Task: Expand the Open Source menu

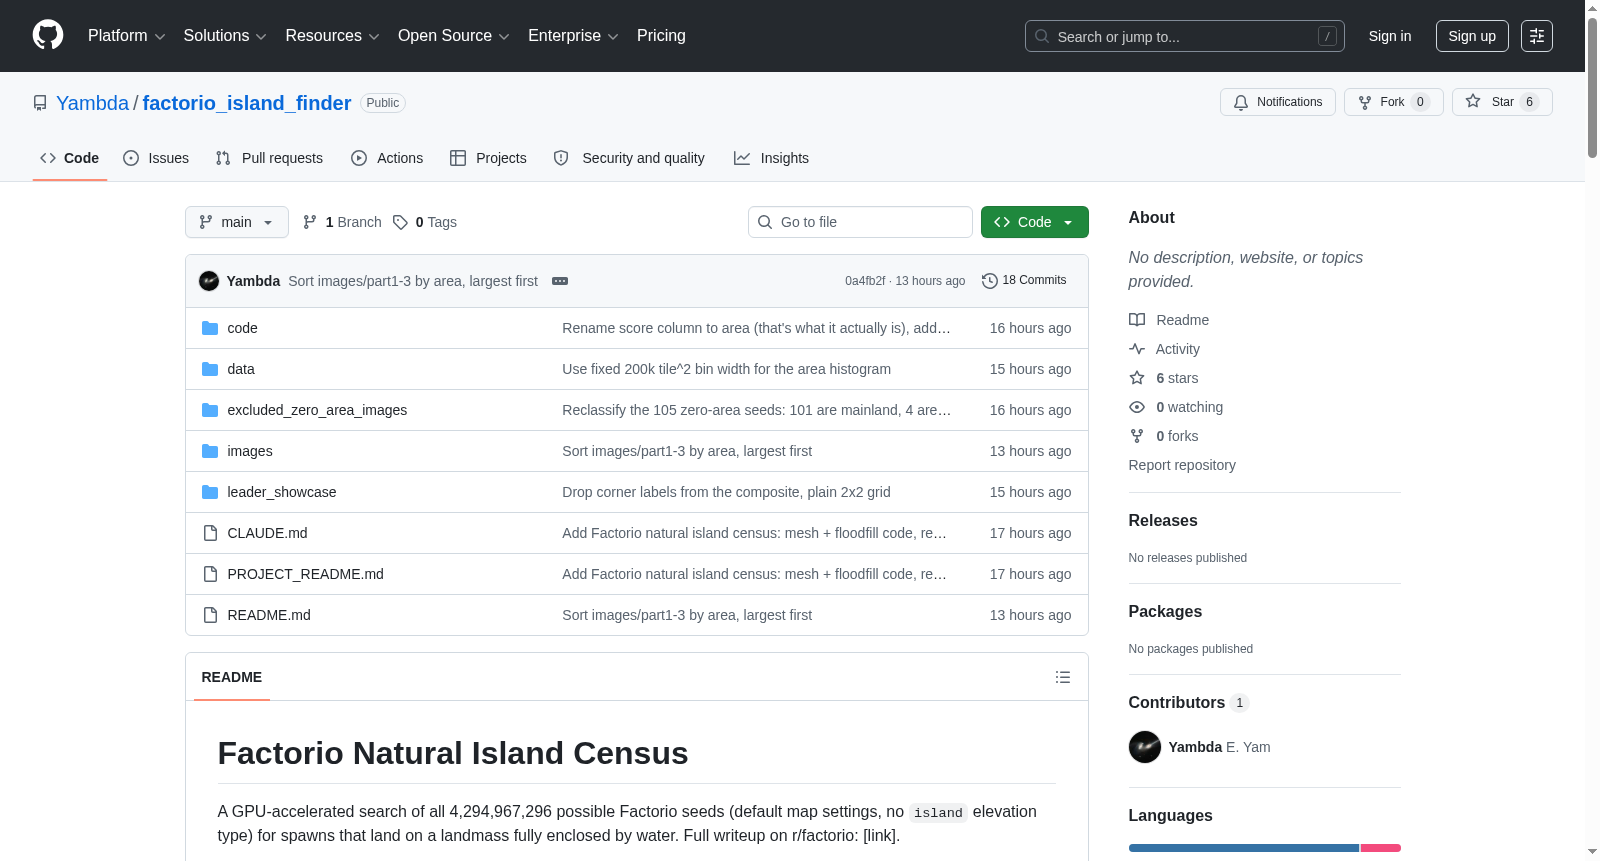Action: click(454, 36)
